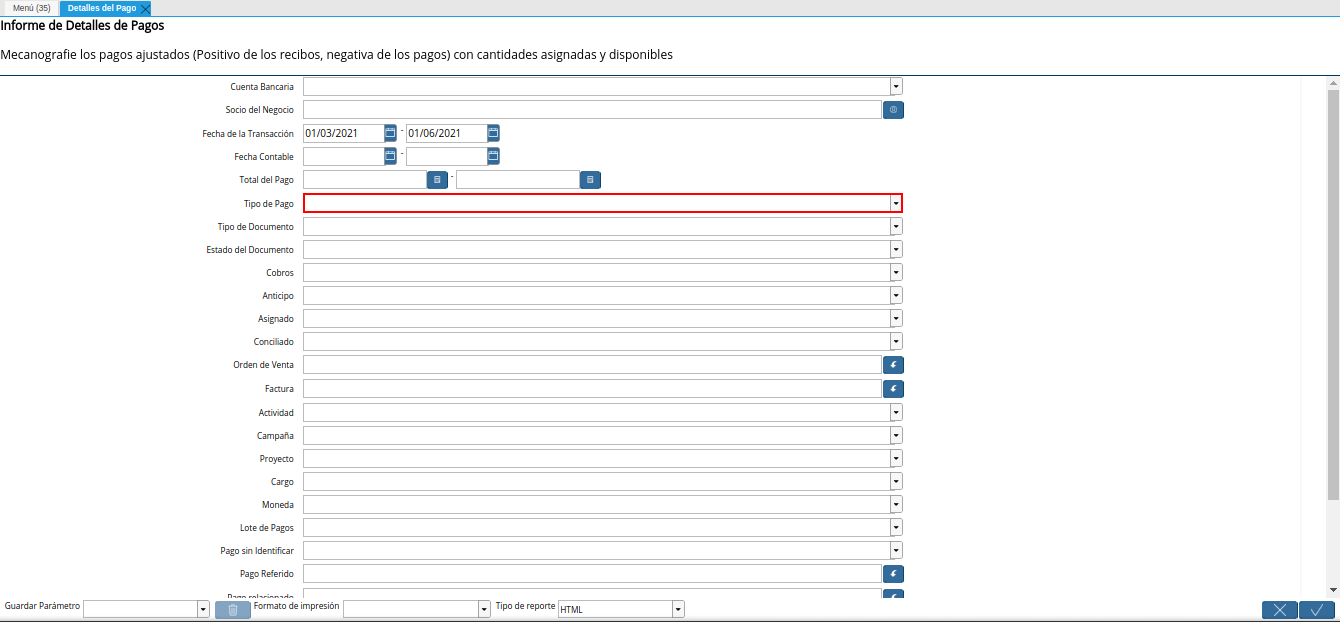Expand the Proyecto dropdown
The image size is (1340, 622).
pos(896,459)
